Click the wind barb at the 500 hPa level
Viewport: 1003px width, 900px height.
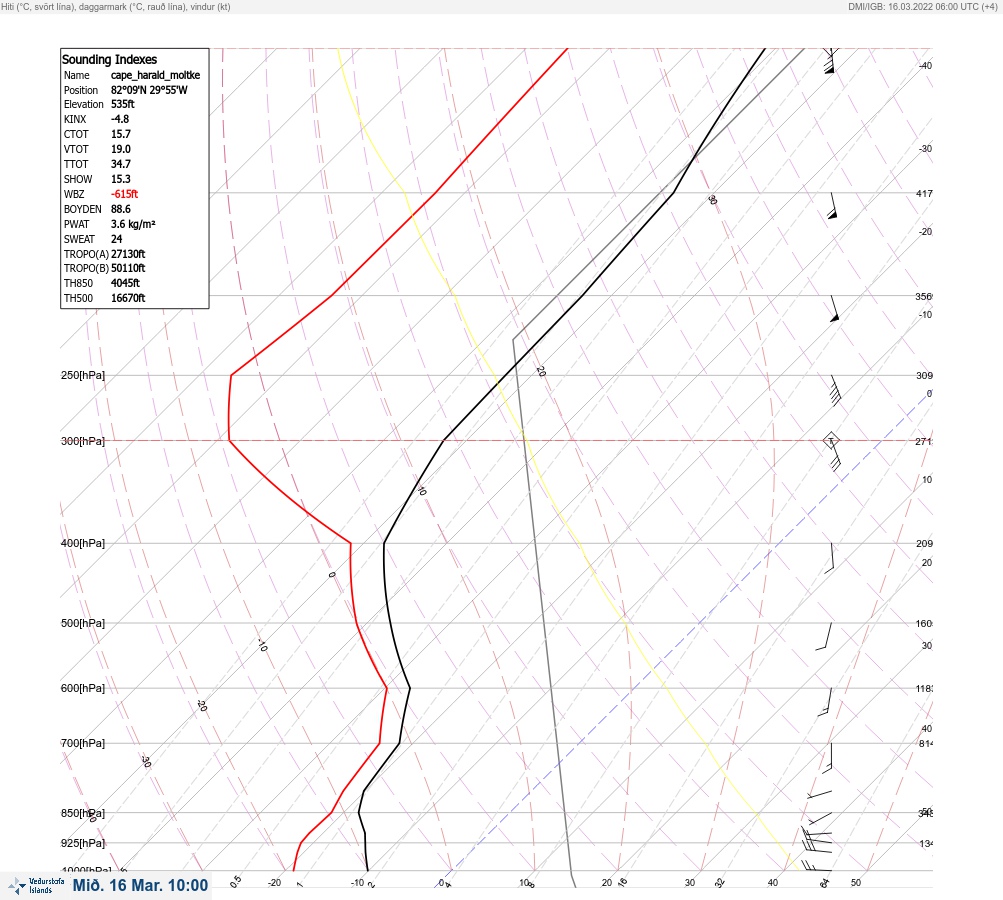click(x=825, y=636)
